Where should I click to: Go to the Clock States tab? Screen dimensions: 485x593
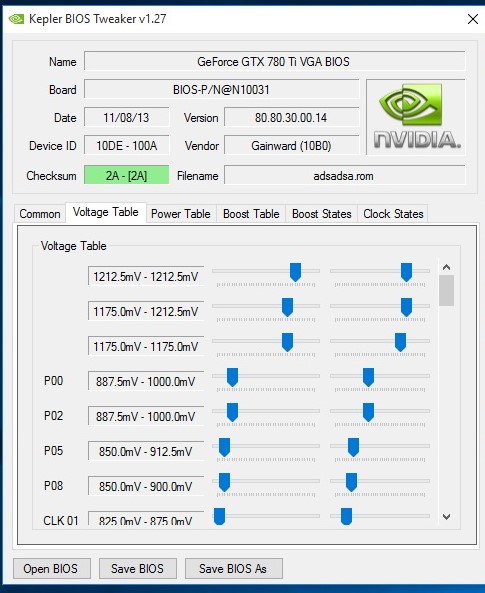(x=393, y=214)
